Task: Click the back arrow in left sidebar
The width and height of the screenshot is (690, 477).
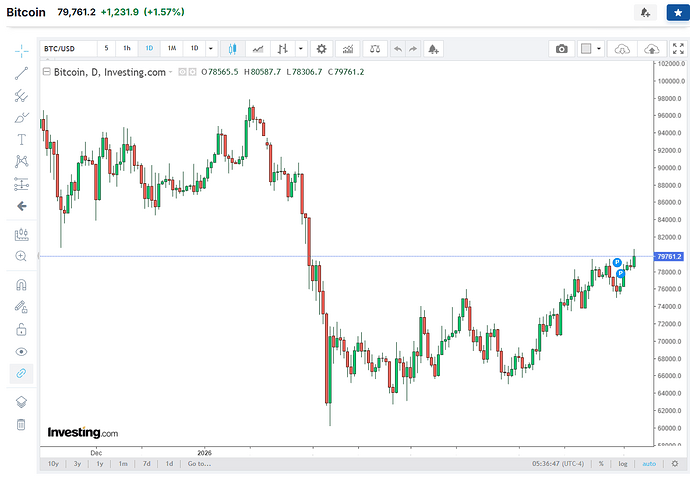Action: pyautogui.click(x=21, y=206)
